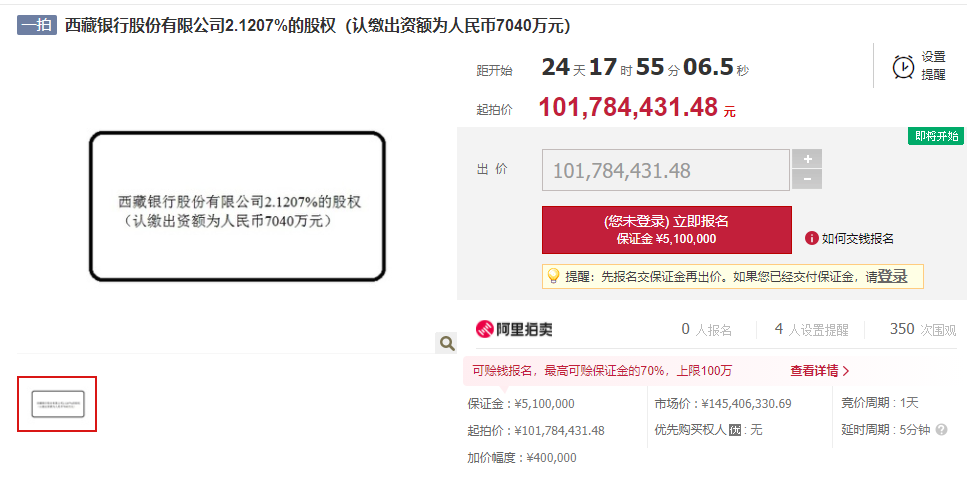967x482 pixels.
Task: Decrease bid with the minus button
Action: [x=807, y=179]
